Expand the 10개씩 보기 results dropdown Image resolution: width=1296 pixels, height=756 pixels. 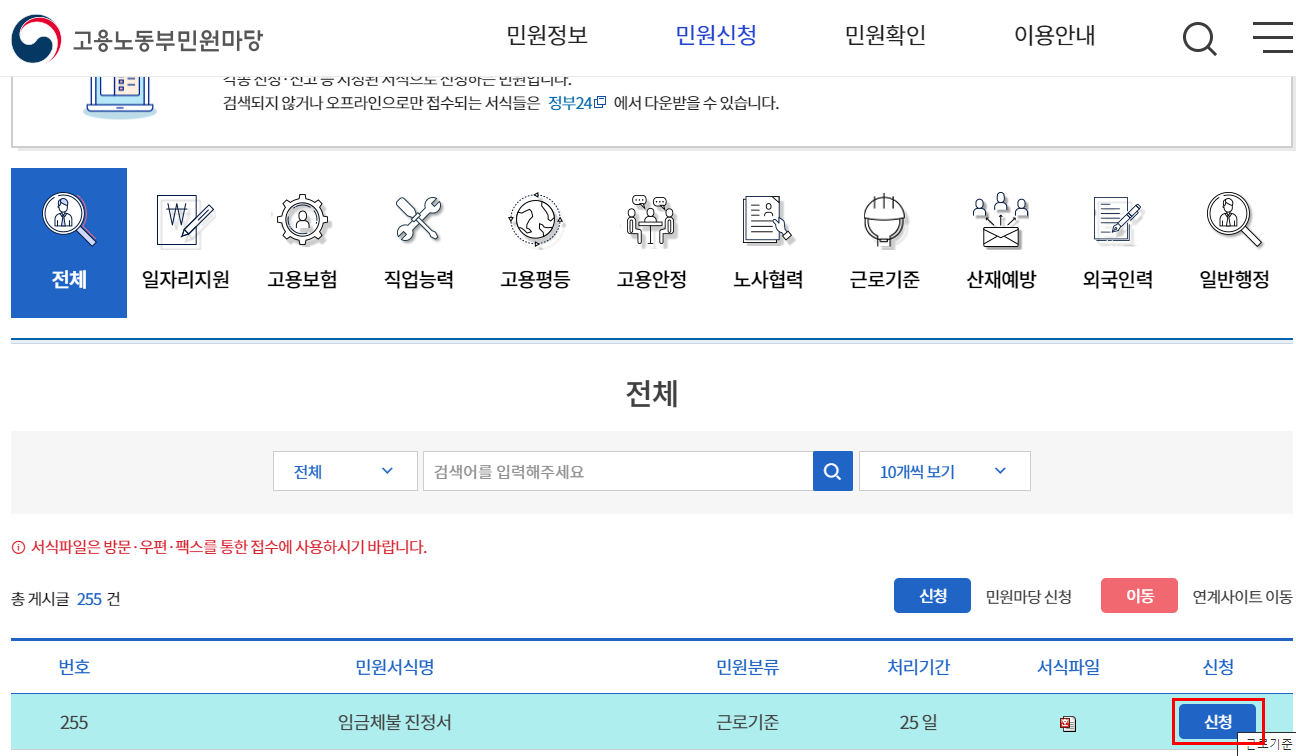[944, 470]
